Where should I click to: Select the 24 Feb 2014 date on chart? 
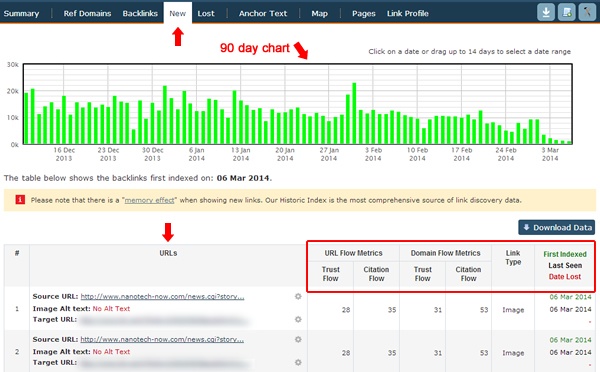(x=506, y=154)
